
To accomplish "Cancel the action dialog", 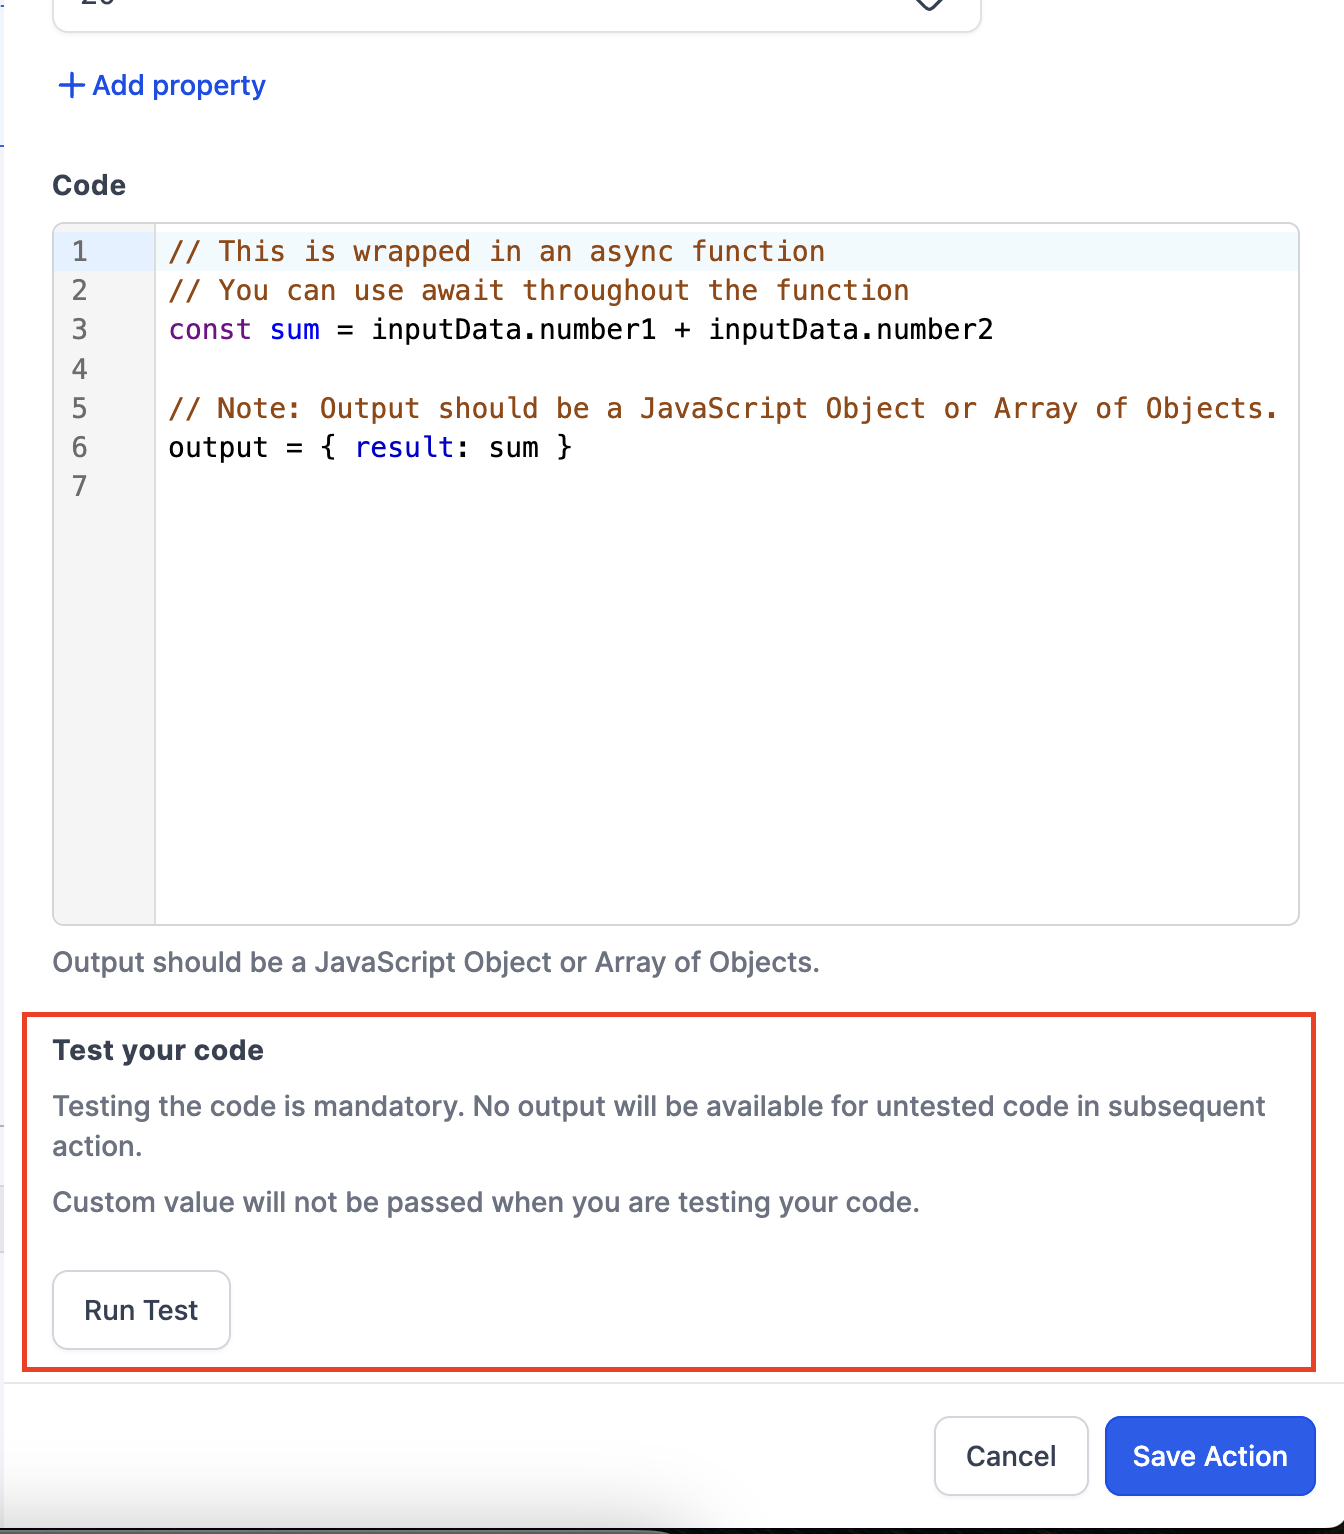I will (x=1011, y=1456).
